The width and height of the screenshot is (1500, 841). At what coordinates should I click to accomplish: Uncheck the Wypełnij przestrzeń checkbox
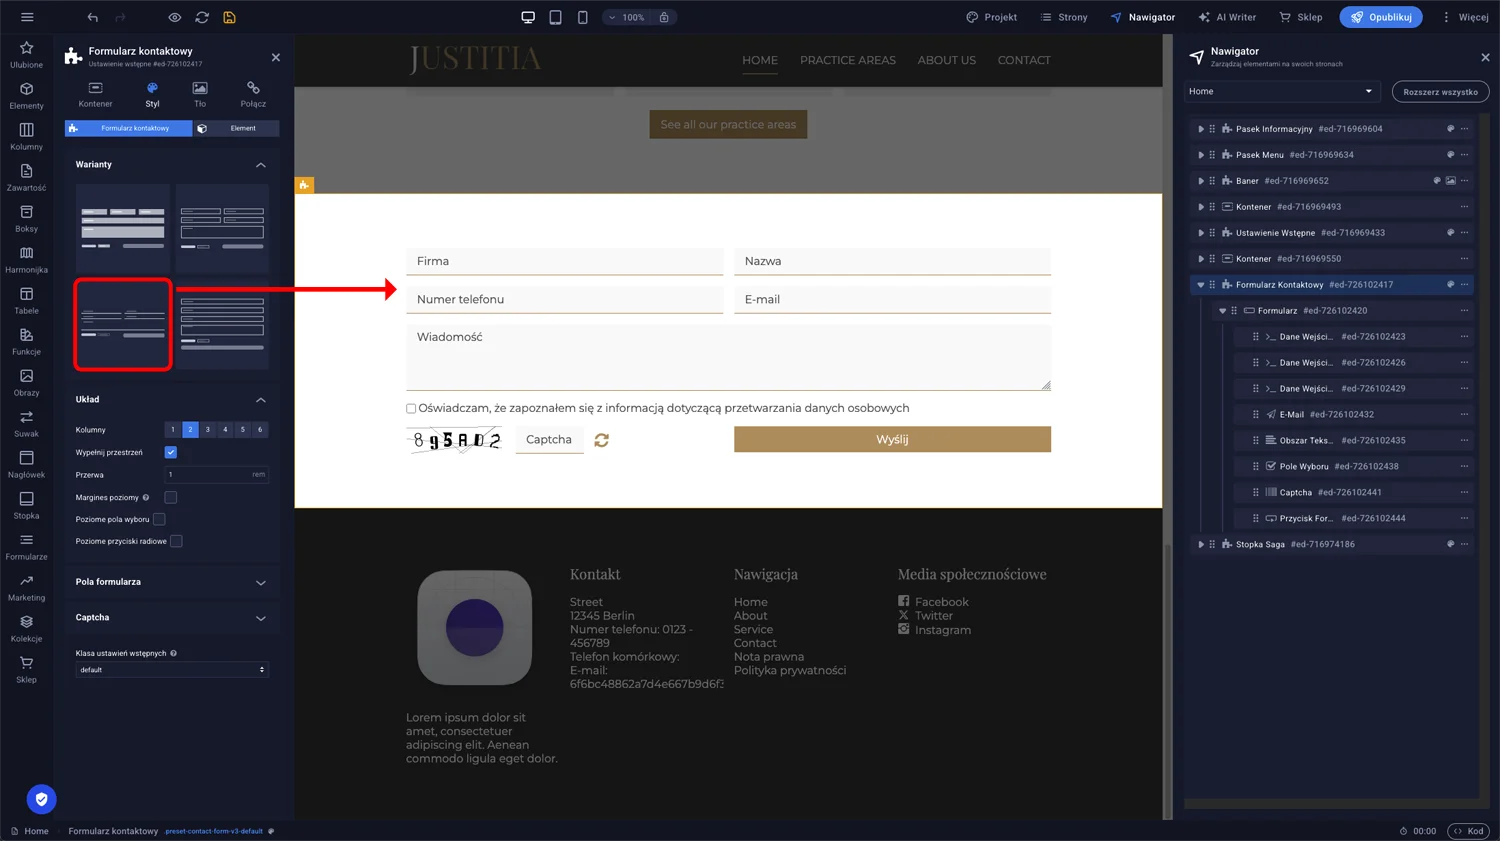(170, 451)
